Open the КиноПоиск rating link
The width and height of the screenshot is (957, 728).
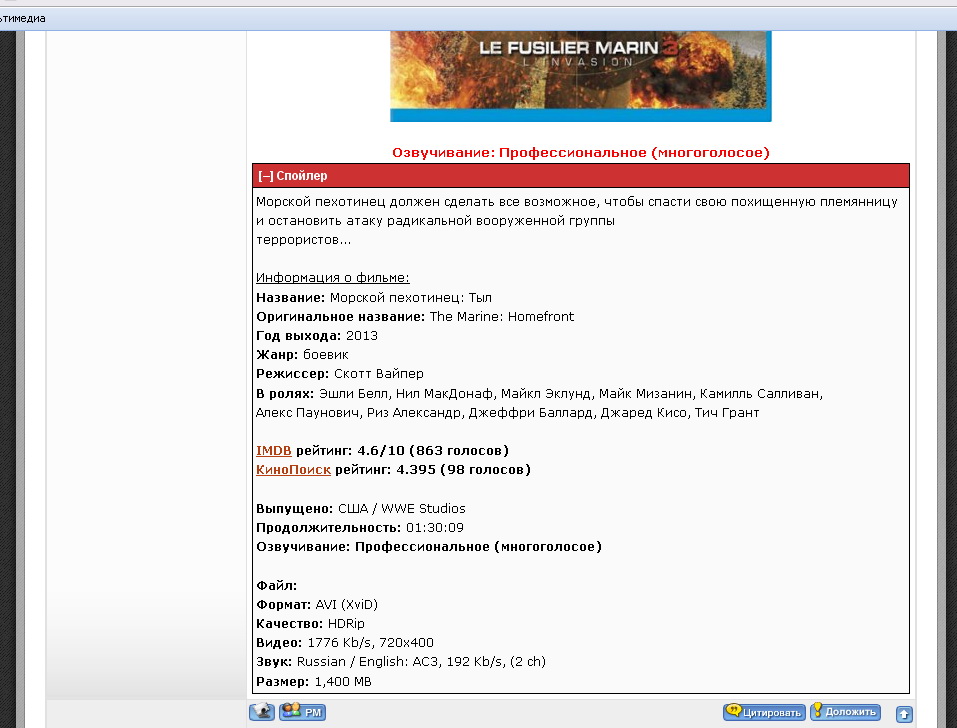[293, 469]
